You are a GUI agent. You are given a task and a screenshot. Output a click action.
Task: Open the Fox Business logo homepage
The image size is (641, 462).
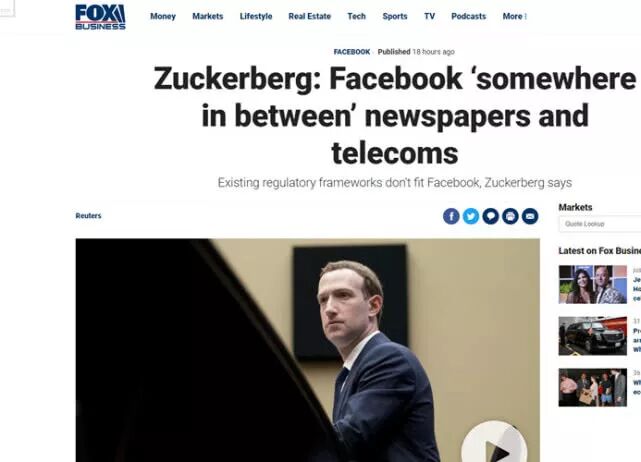100,17
